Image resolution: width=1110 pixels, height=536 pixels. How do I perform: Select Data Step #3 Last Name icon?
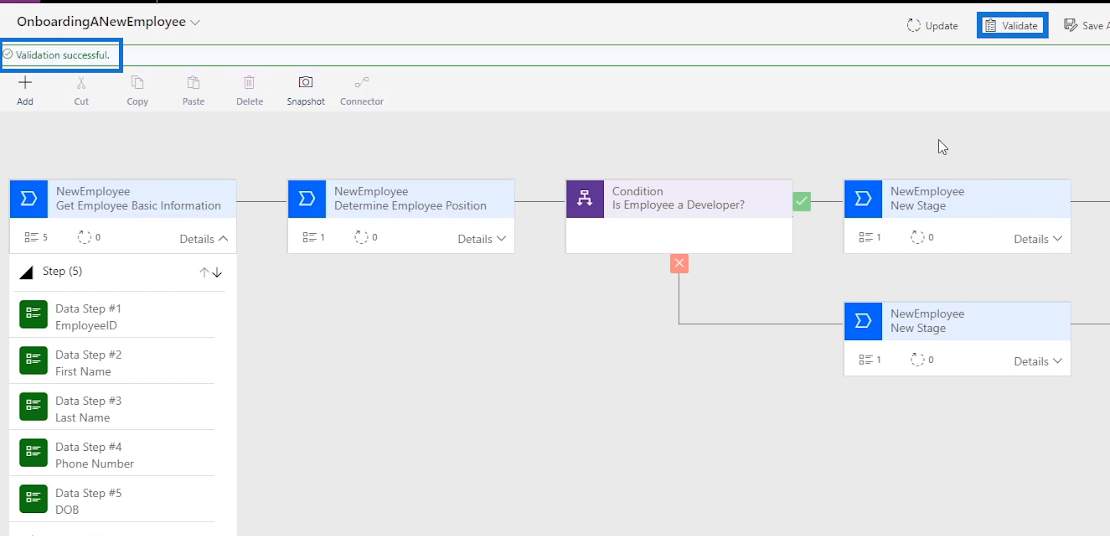(33, 406)
